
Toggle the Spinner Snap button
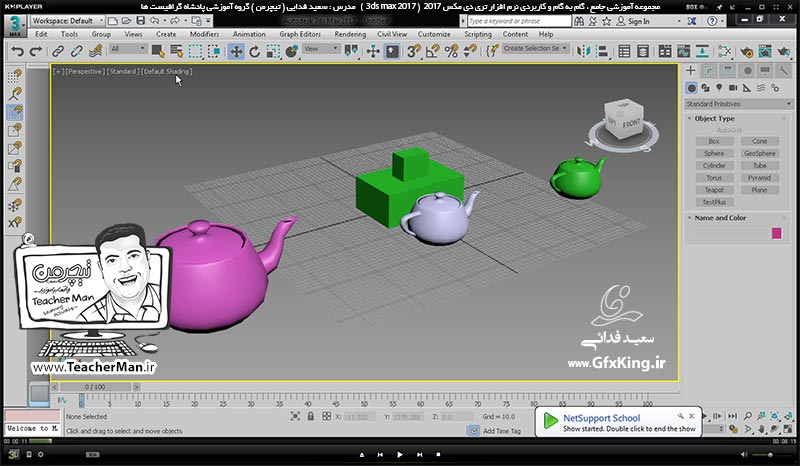470,51
